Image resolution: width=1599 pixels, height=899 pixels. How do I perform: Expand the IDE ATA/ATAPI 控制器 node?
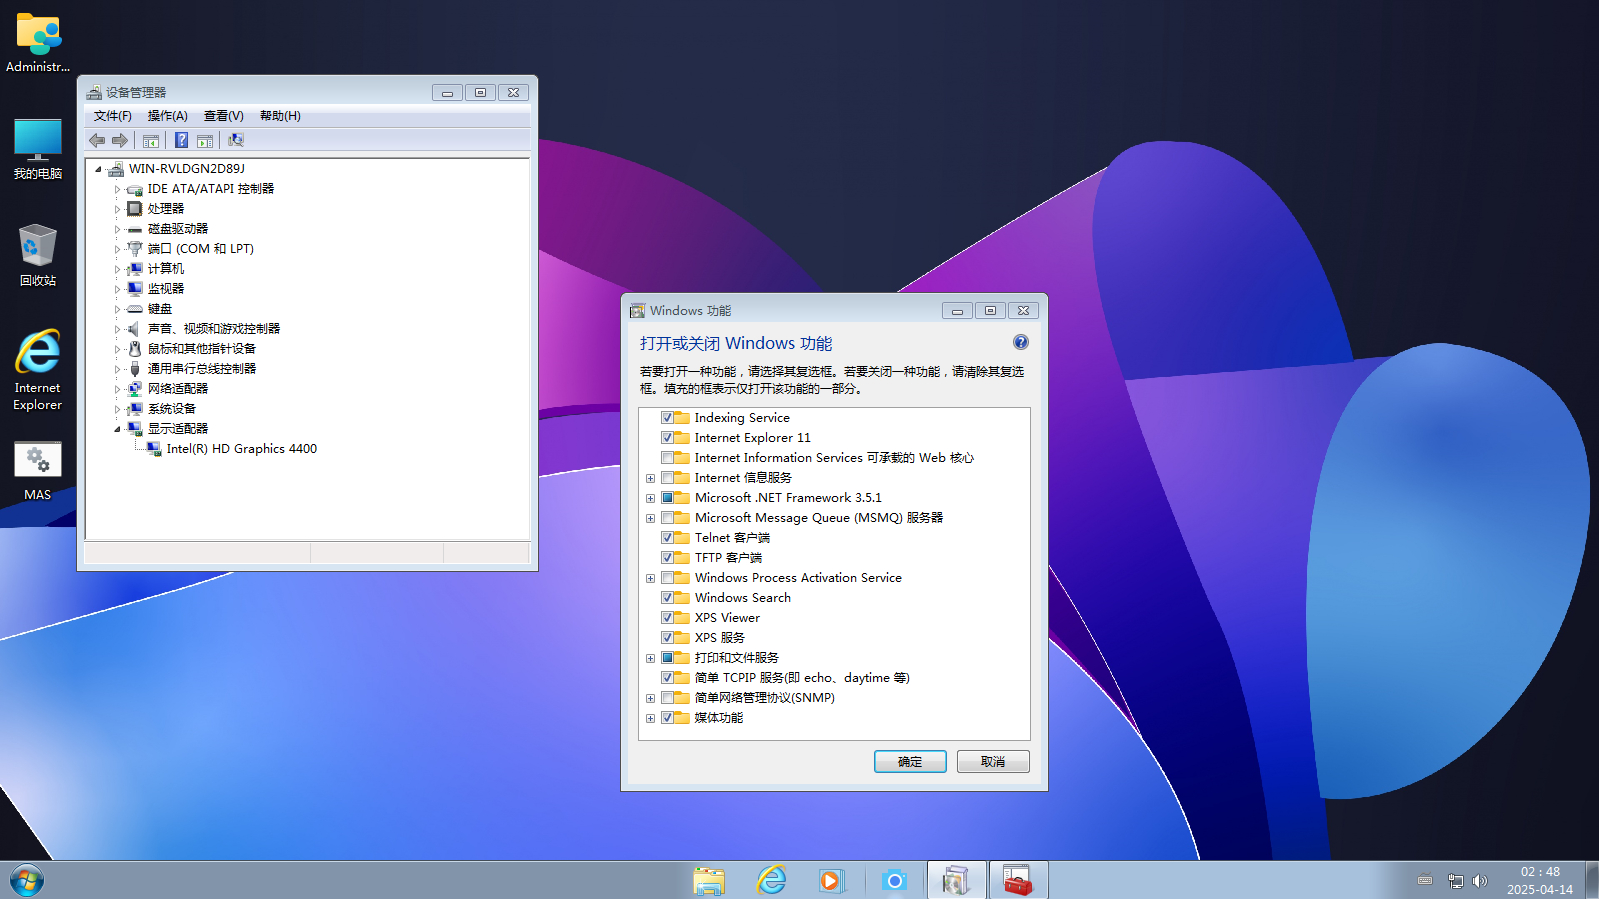(x=117, y=189)
